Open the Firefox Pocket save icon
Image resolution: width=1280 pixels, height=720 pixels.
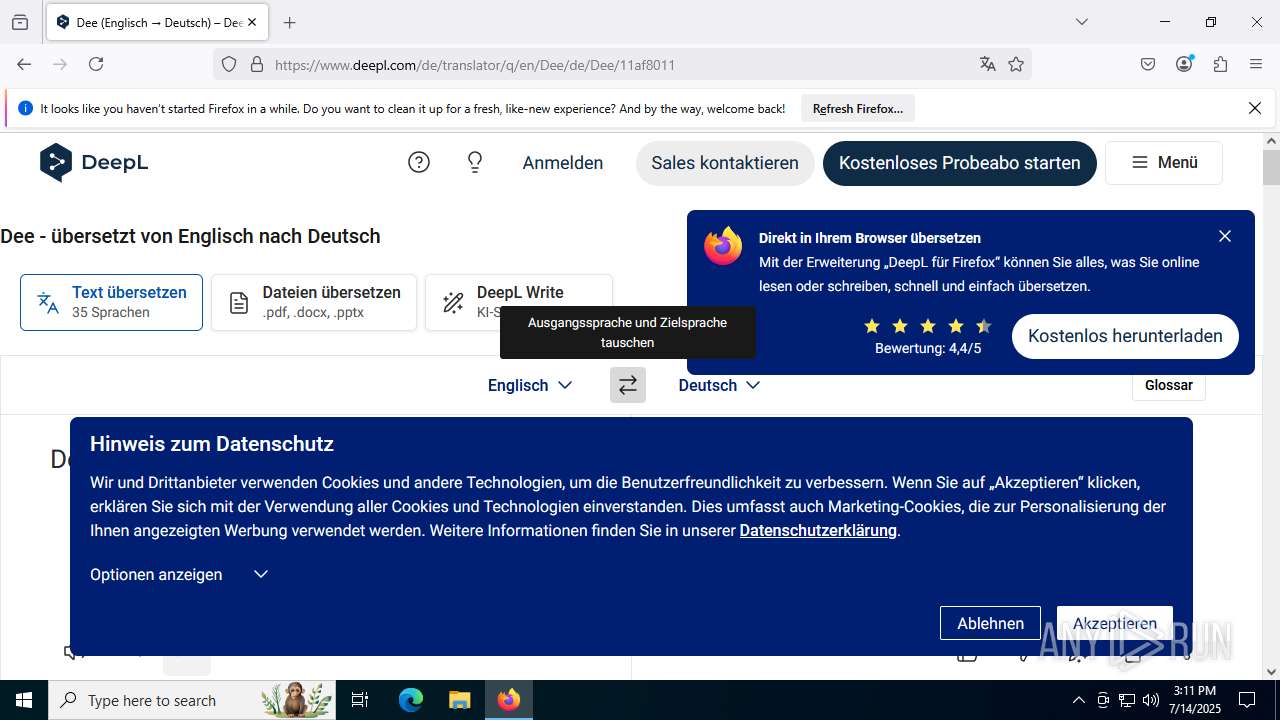tap(1148, 64)
